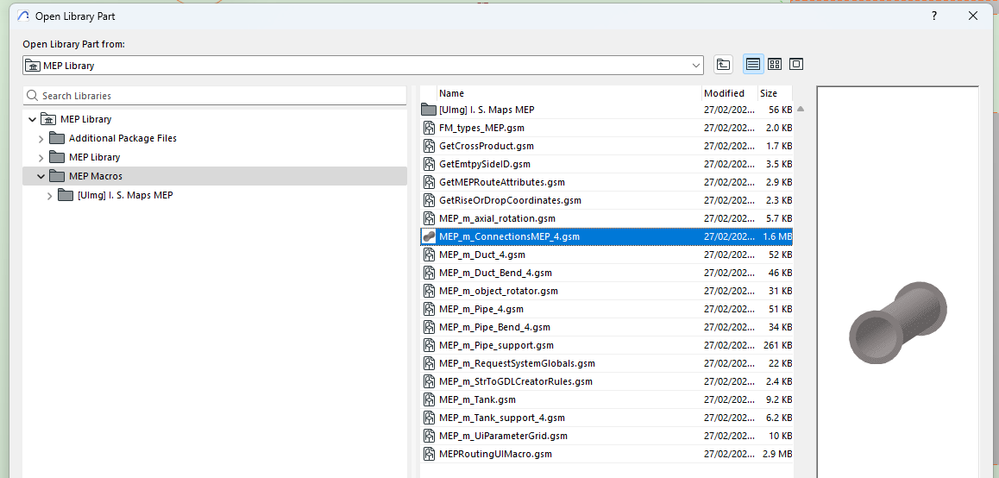Click the pipe icon of MEP_m_ConnectionsMEP_4.gsm
999x478 pixels.
[x=429, y=236]
